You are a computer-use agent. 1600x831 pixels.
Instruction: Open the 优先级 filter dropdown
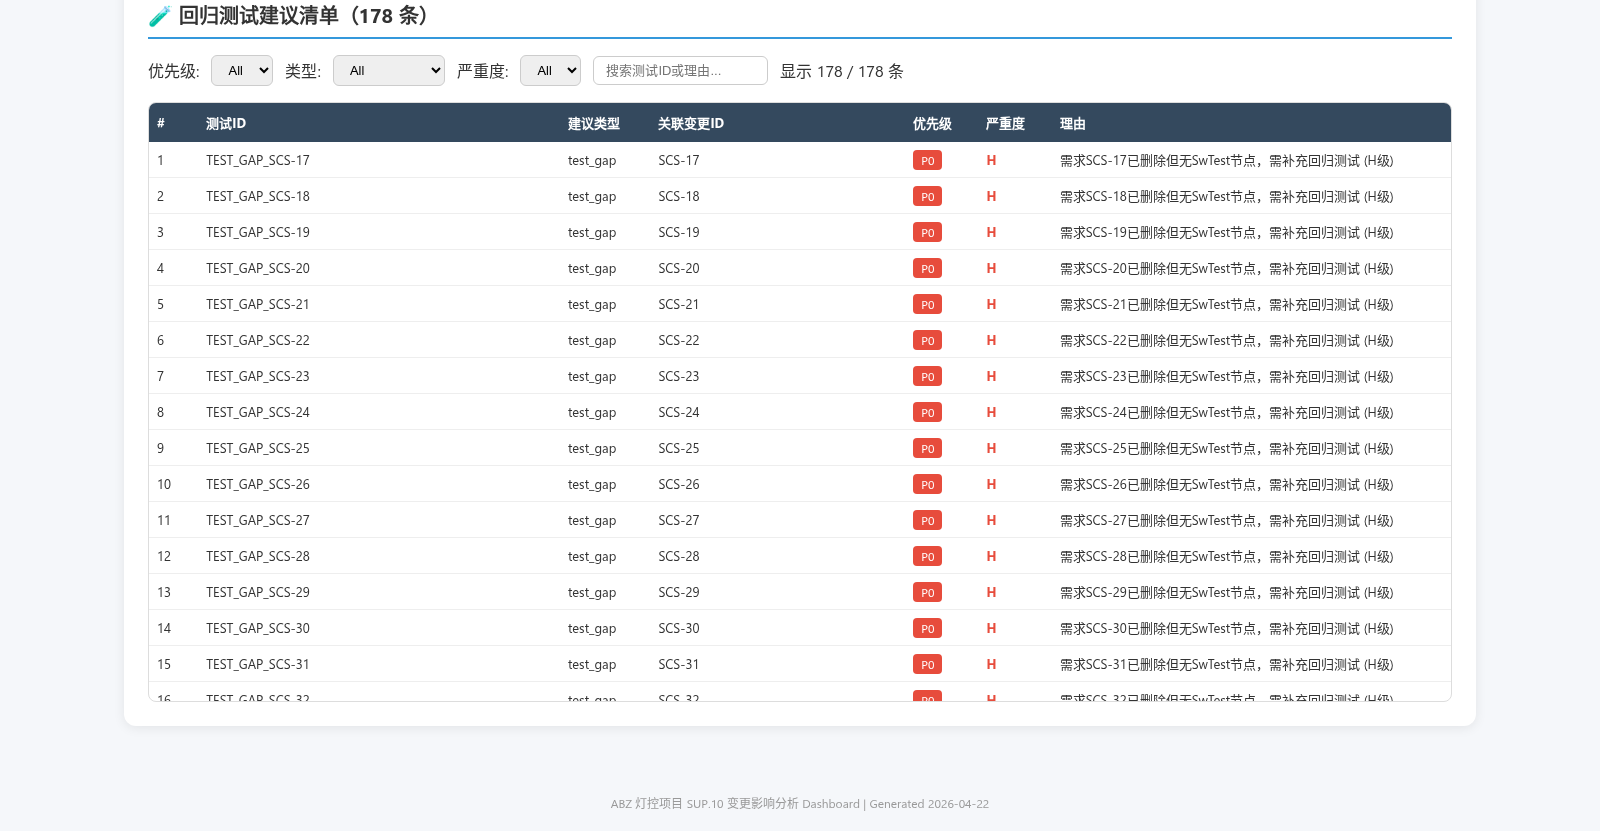click(241, 70)
